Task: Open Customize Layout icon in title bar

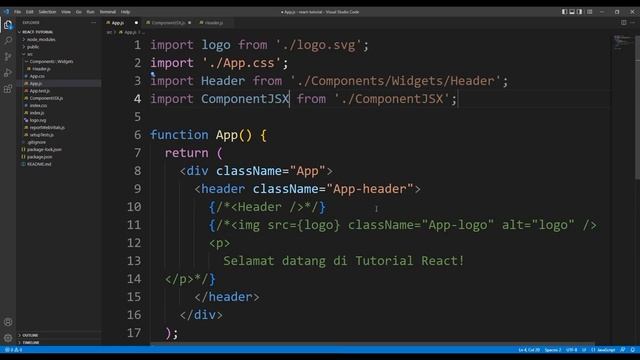Action: [590, 12]
